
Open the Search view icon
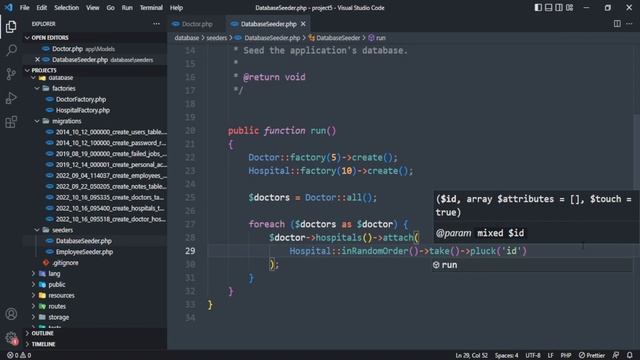click(x=11, y=50)
